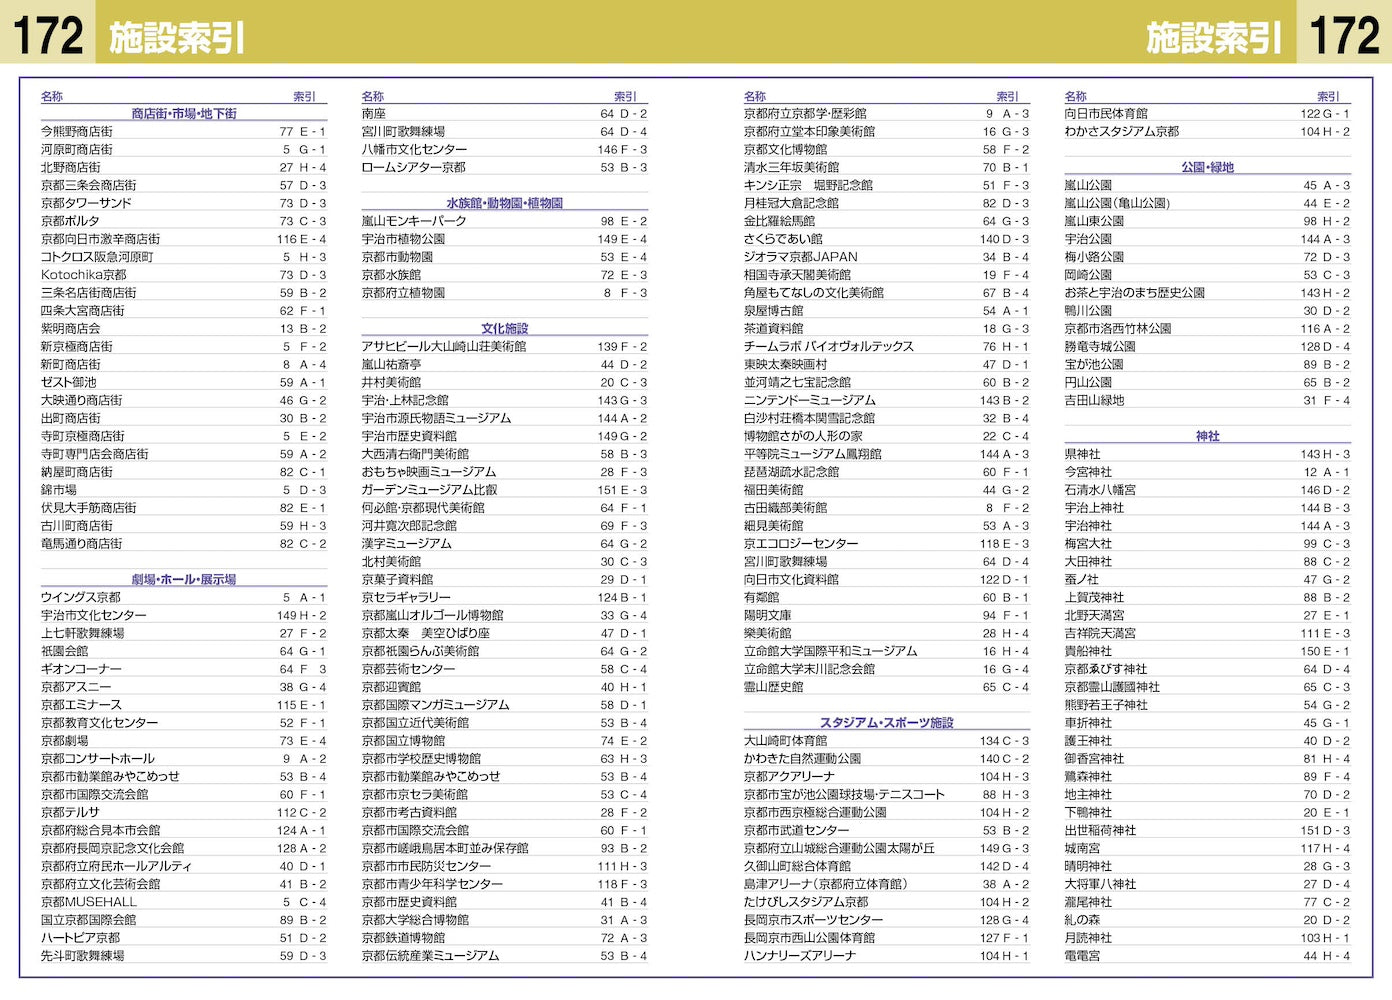Select the 索引 column label above 南座
Screen dimensions: 1392x1000
(x=626, y=95)
